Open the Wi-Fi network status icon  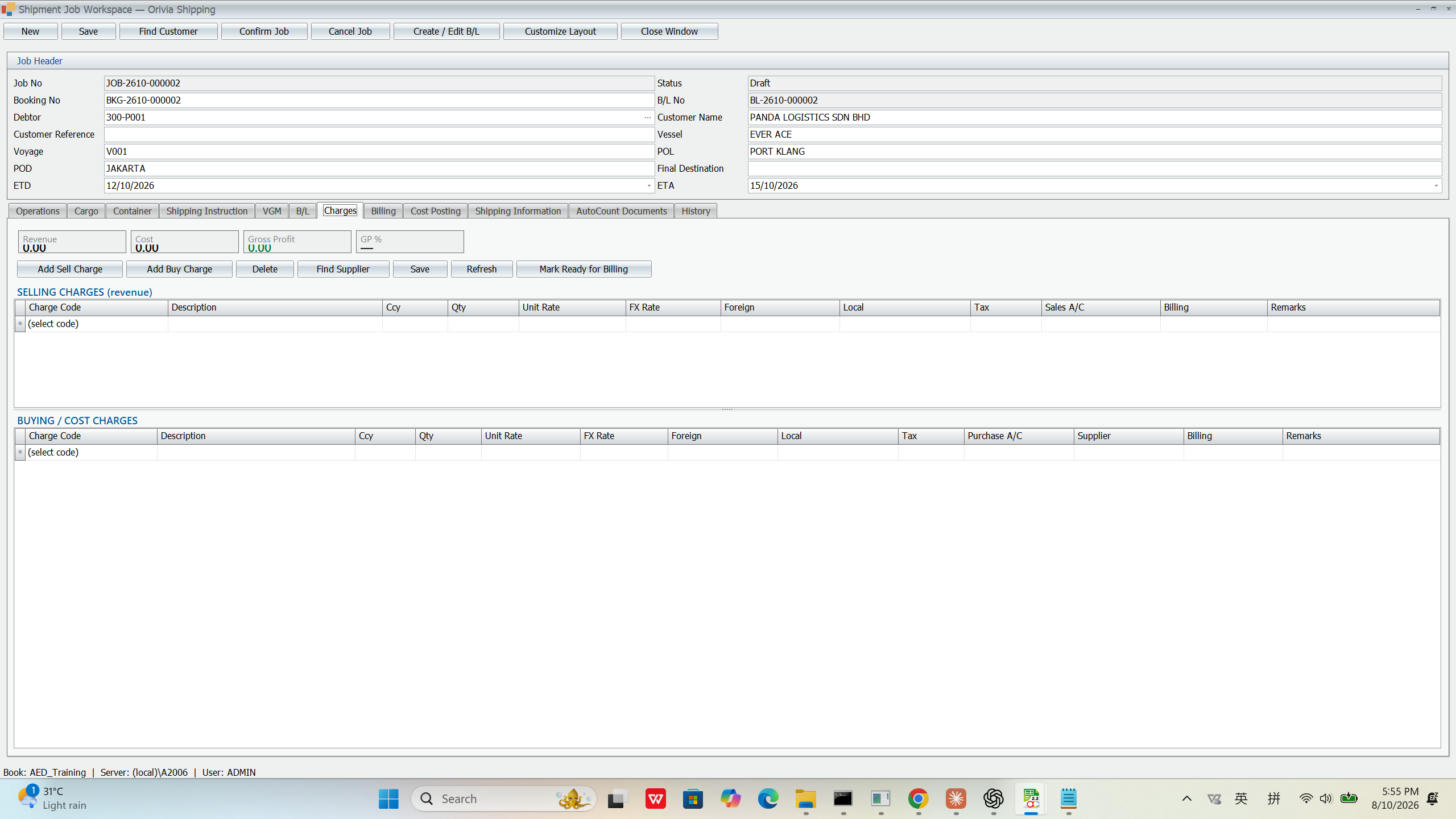(1306, 798)
